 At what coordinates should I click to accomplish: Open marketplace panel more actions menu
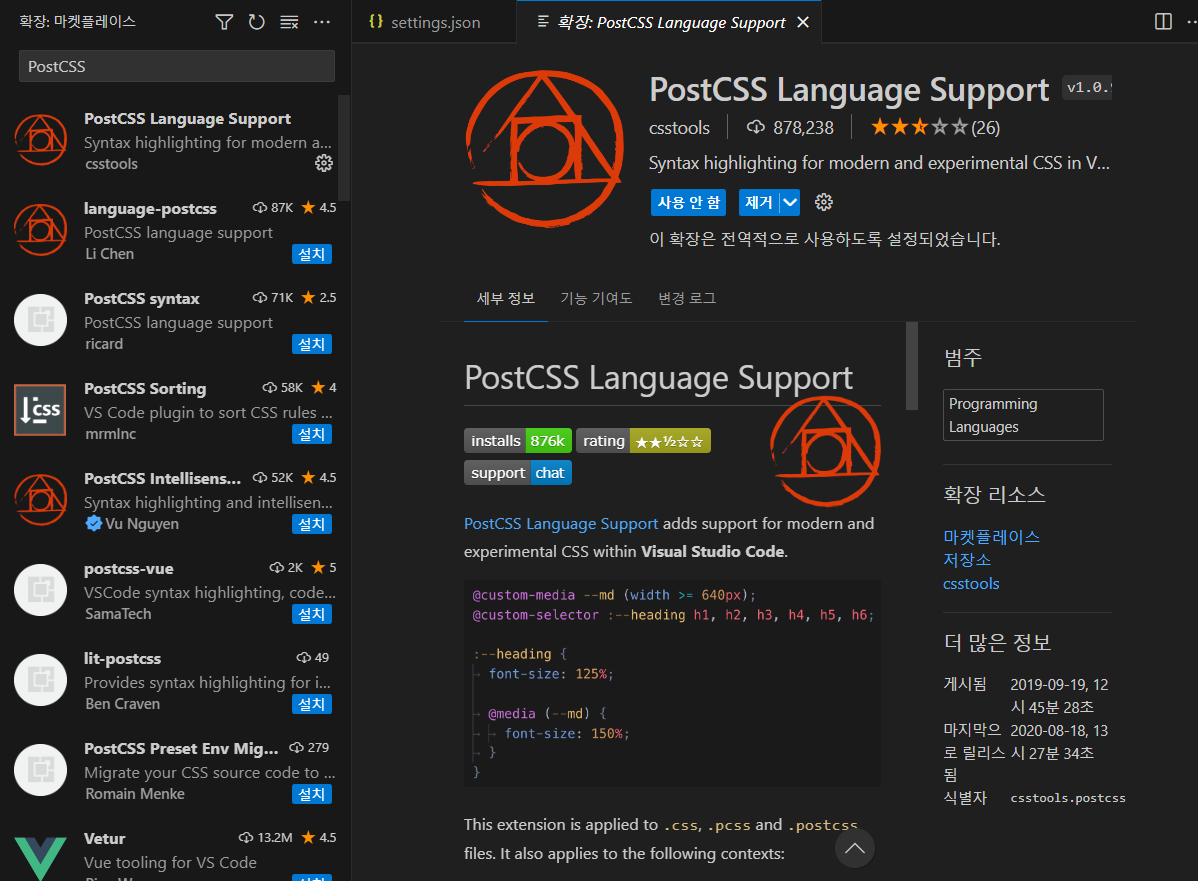tap(322, 22)
